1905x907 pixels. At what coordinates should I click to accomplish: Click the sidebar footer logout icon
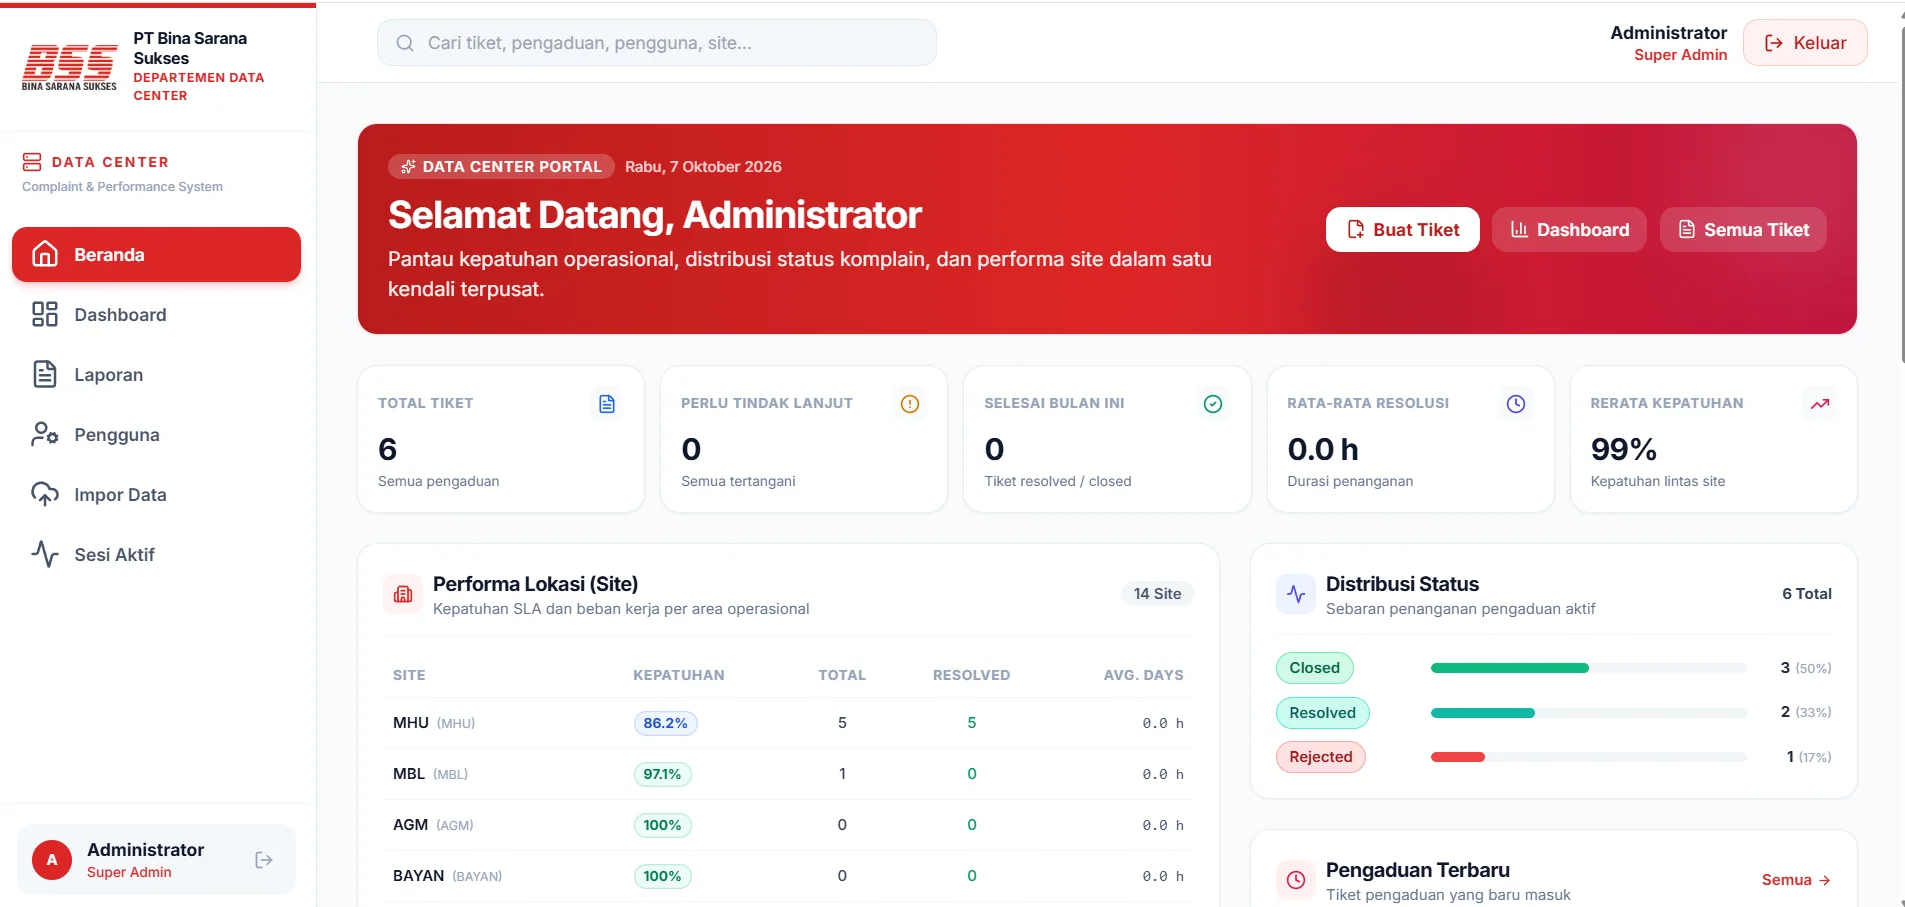[x=264, y=860]
